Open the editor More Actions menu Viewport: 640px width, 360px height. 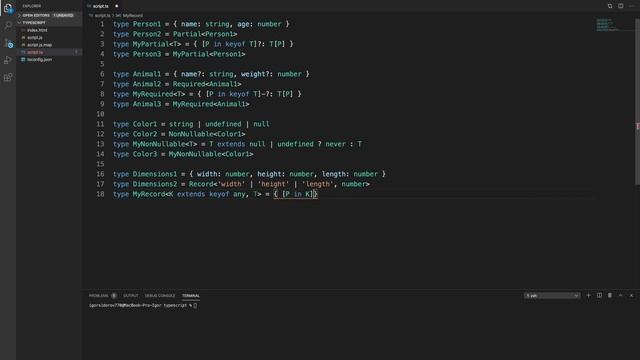coord(631,6)
